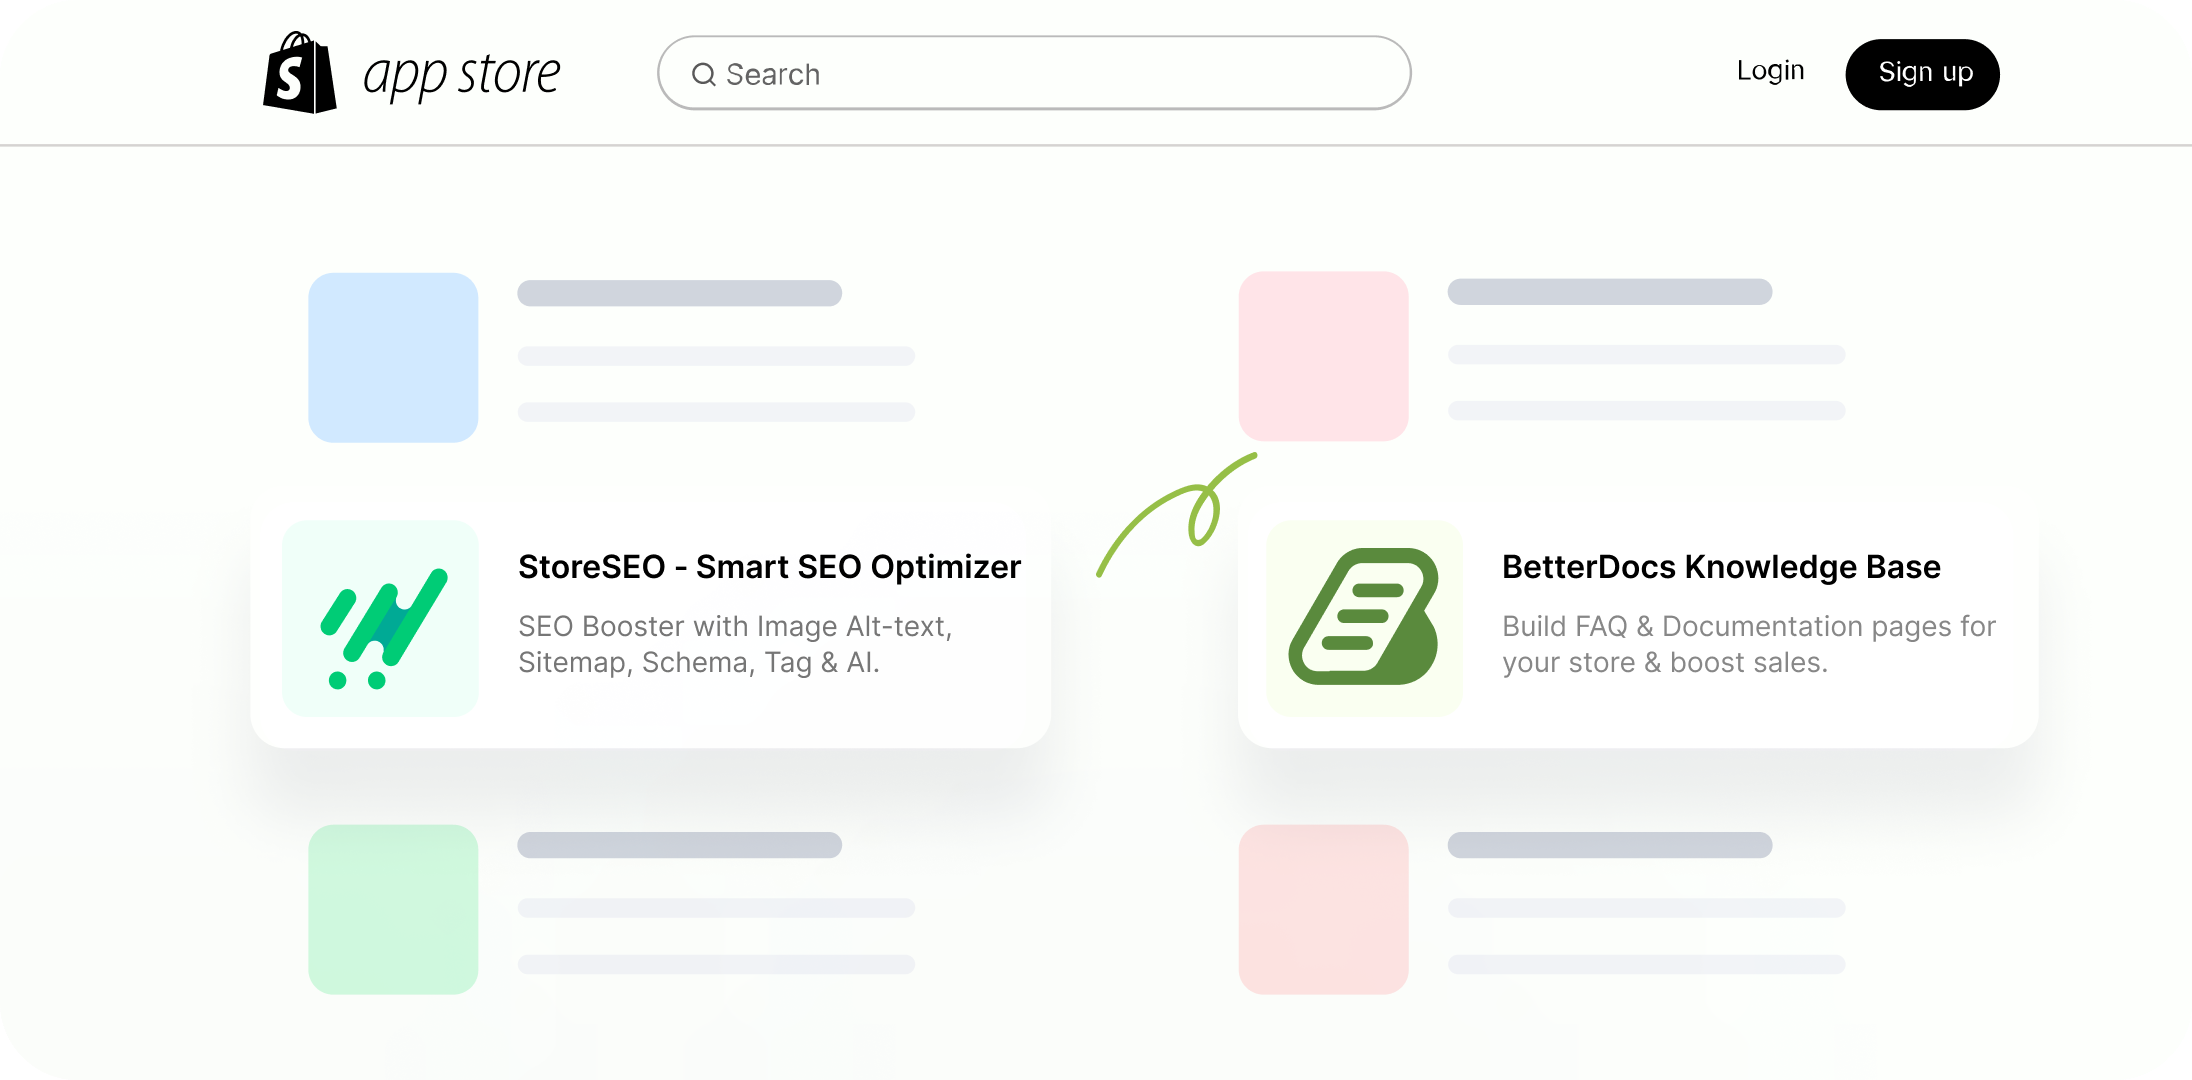Screen dimensions: 2192x1080
Task: Click StoreSEO description about Image Alt-text
Action: tap(735, 644)
